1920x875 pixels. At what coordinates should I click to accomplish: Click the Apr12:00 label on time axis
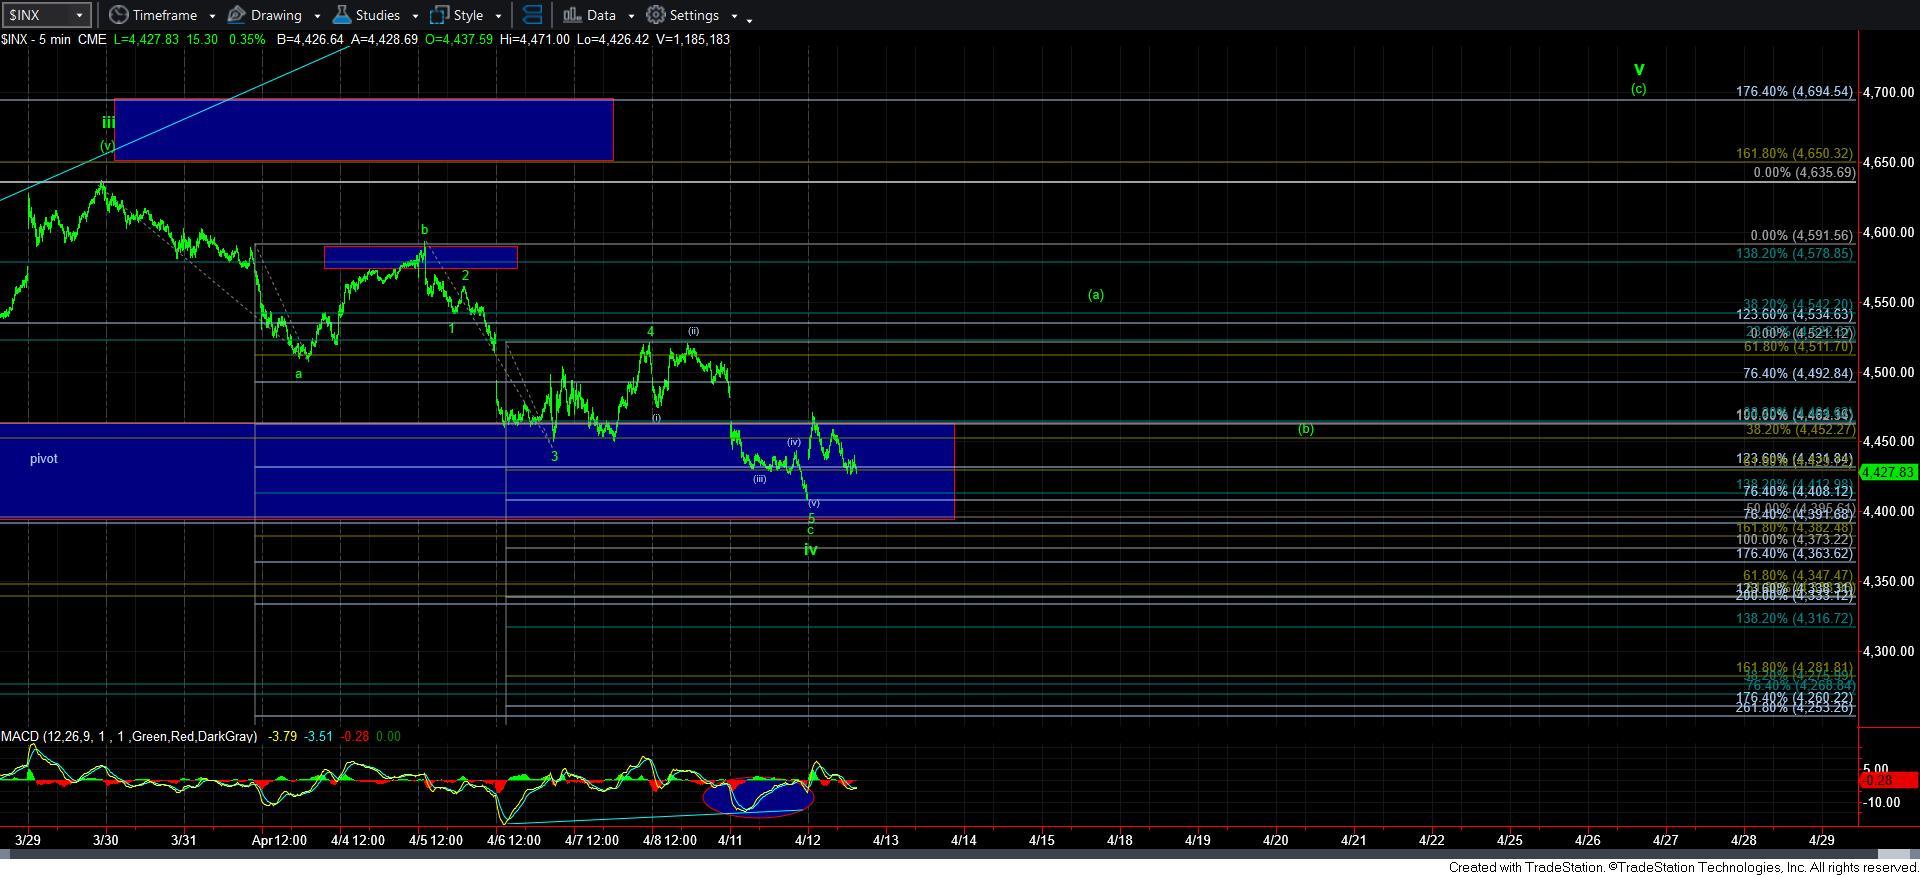(279, 840)
